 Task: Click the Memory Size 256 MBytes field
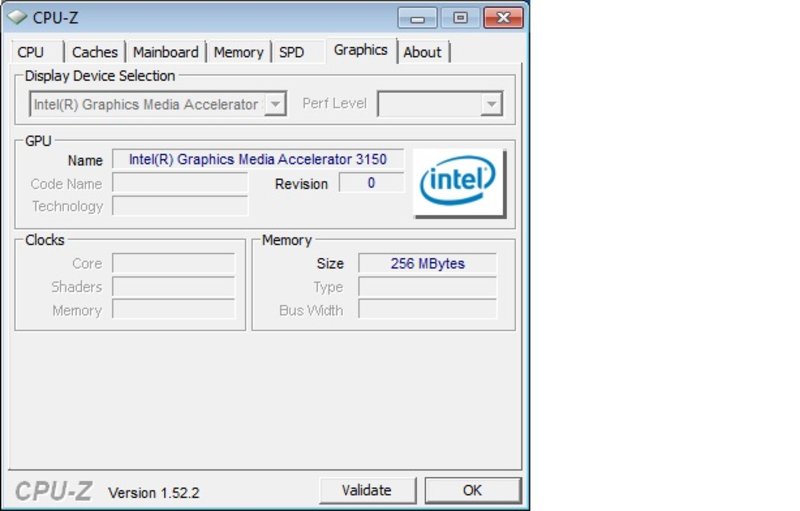coord(428,263)
